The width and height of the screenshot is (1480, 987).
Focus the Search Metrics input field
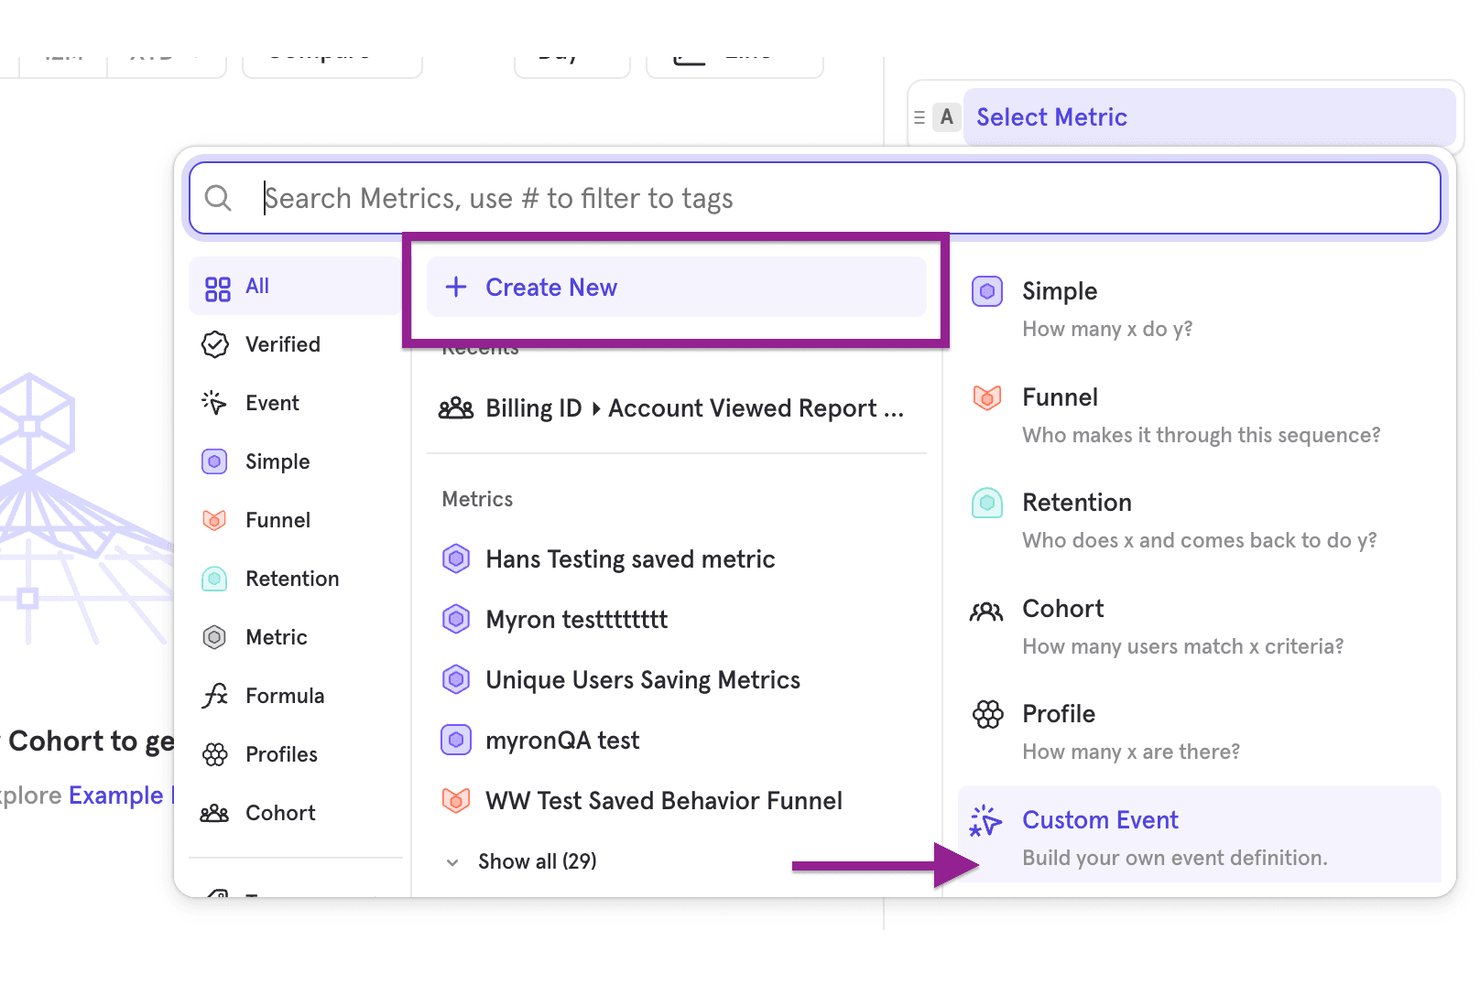(815, 198)
